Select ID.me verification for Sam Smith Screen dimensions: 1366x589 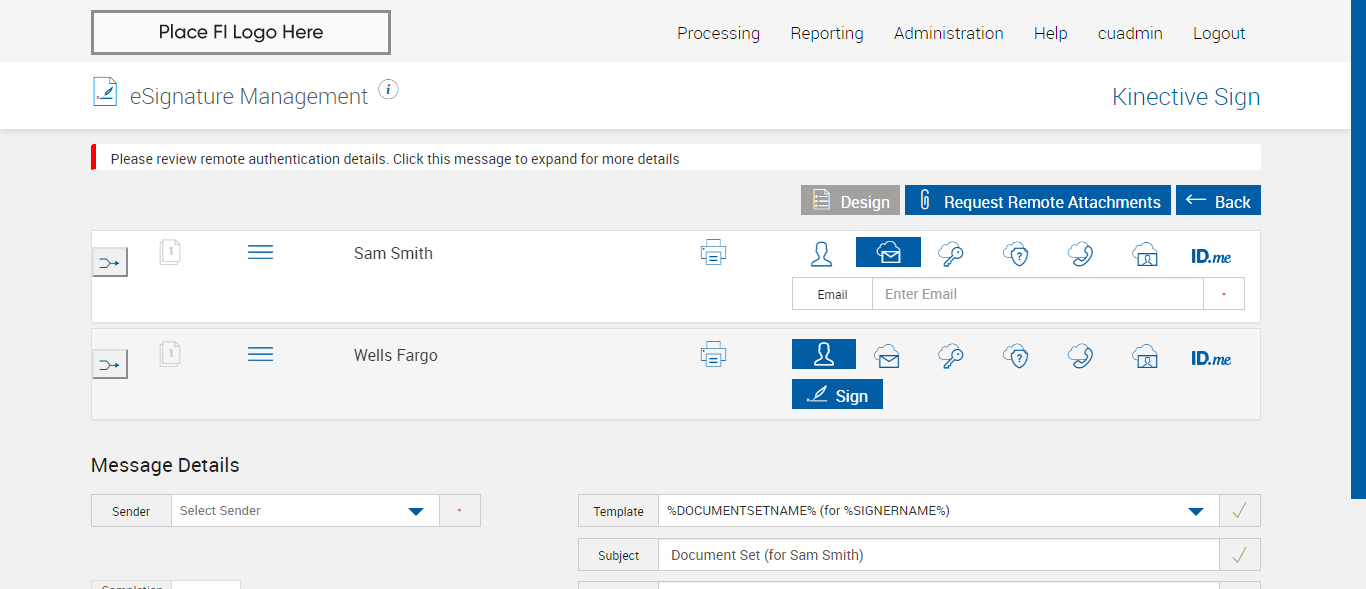[1211, 256]
